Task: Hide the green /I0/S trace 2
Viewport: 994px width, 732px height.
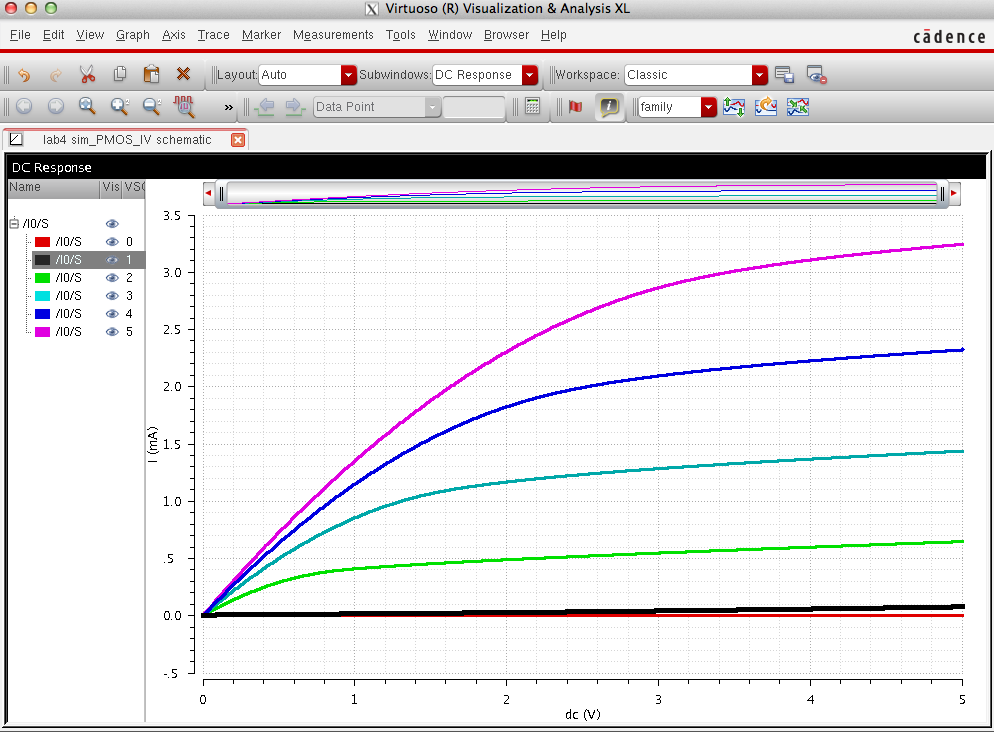Action: pyautogui.click(x=112, y=278)
